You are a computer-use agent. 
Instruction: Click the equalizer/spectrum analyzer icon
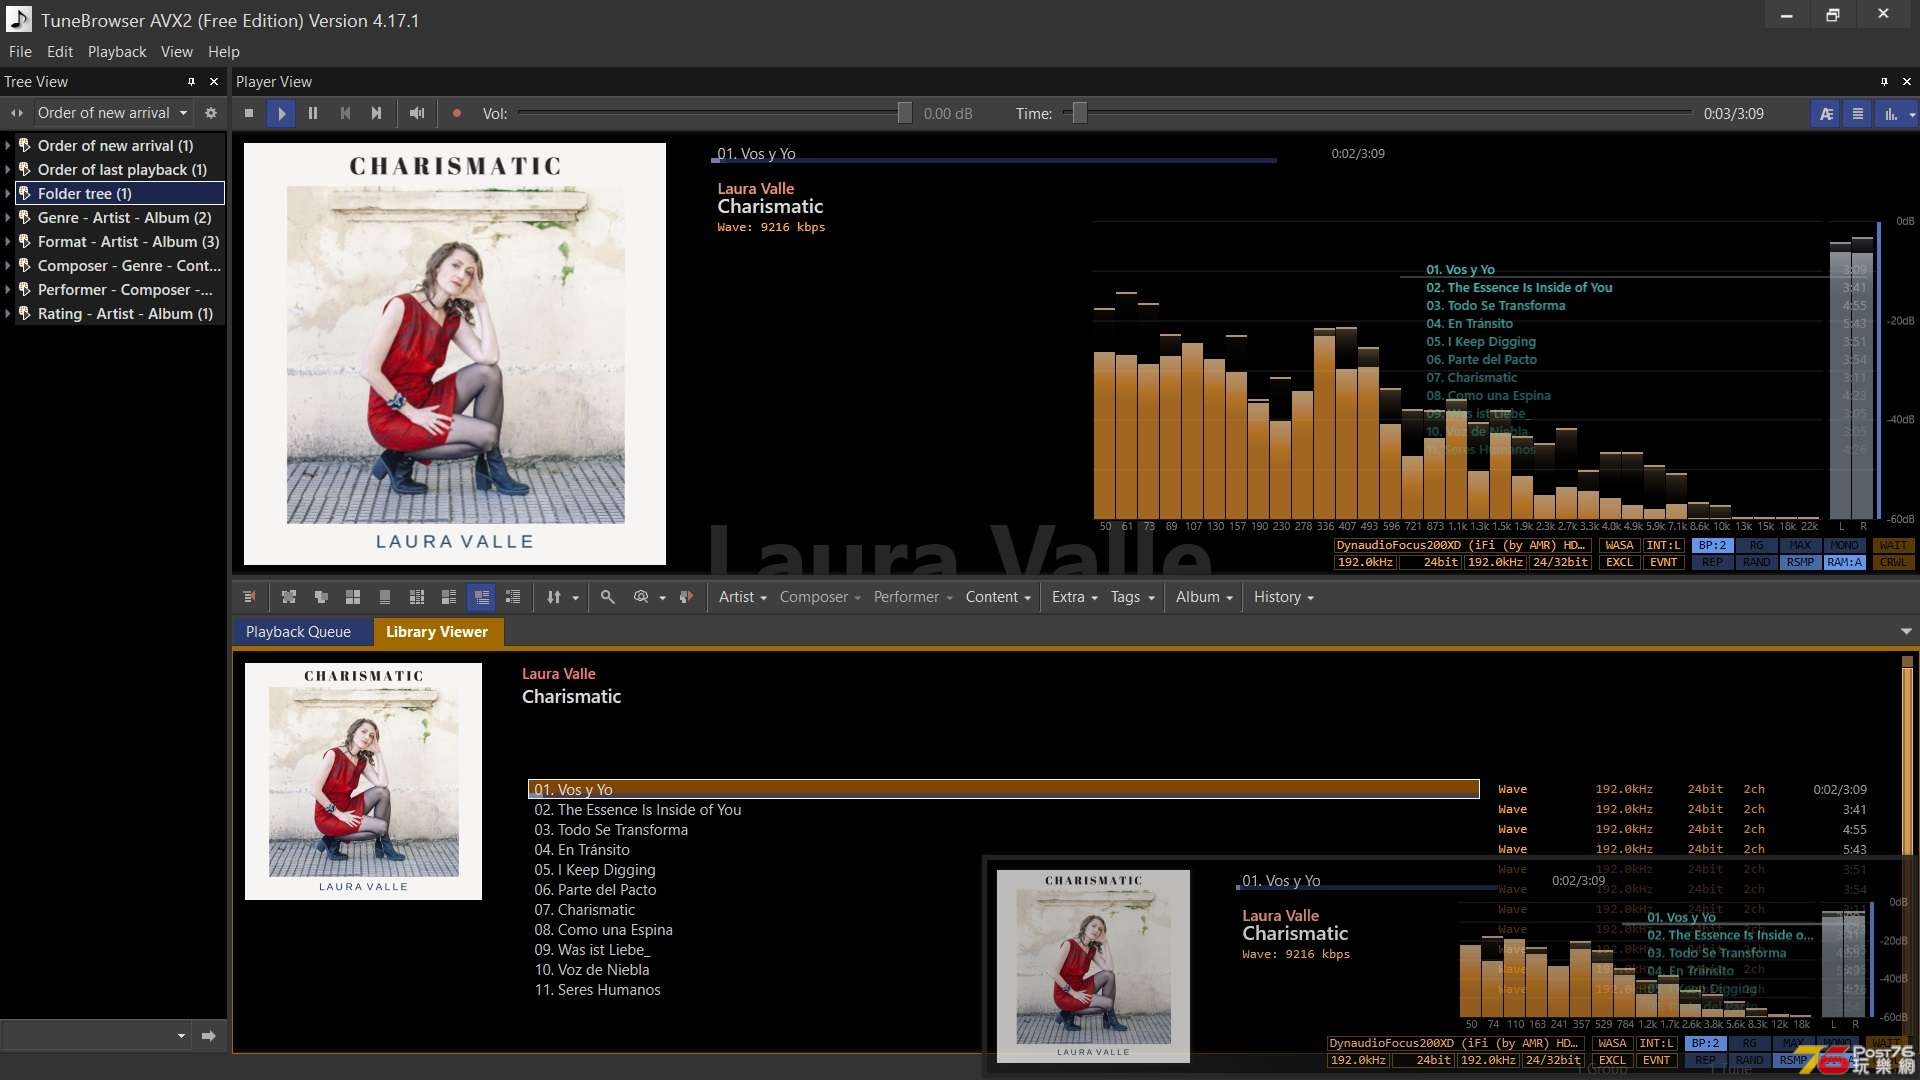[1888, 113]
